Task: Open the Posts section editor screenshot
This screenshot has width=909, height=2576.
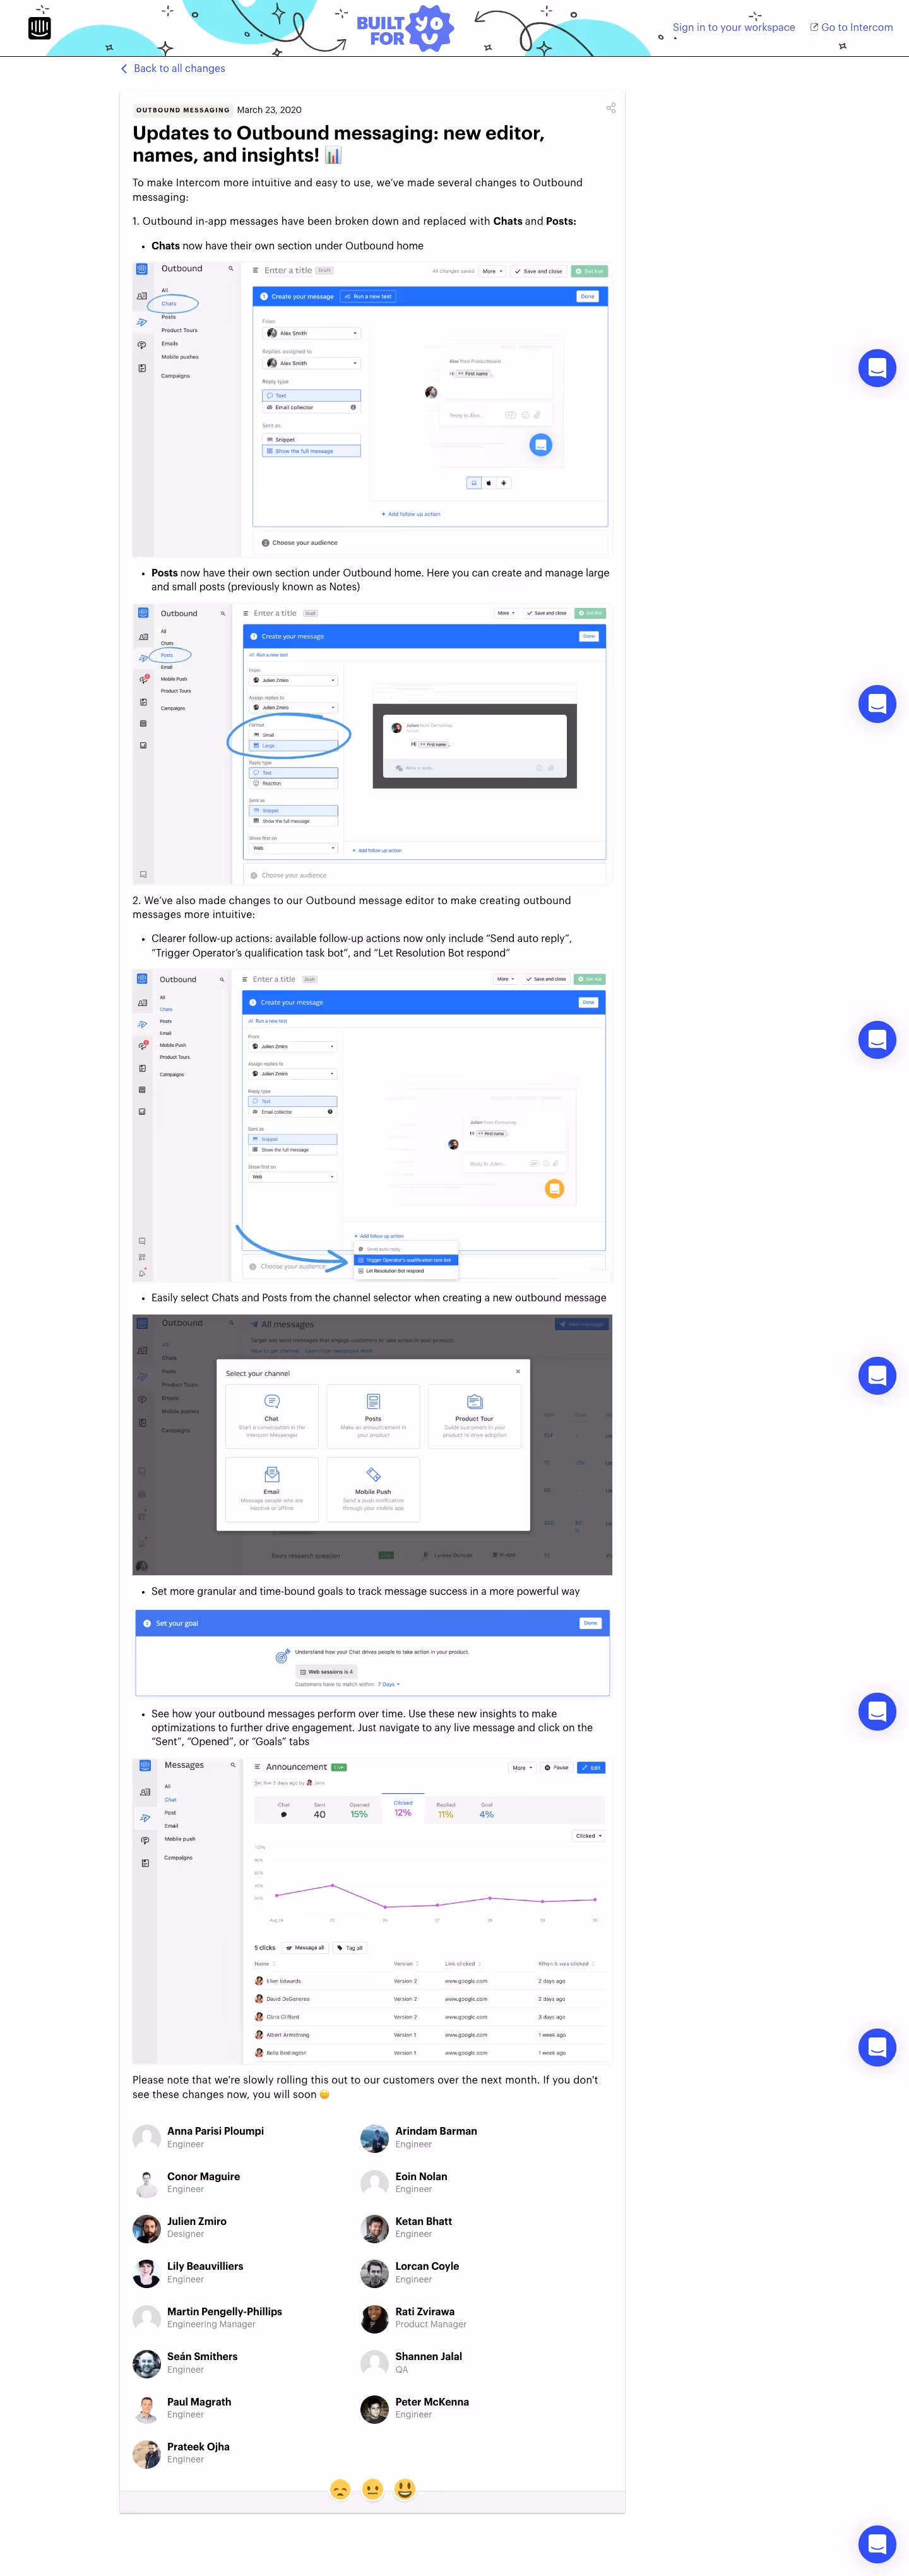Action: click(372, 744)
